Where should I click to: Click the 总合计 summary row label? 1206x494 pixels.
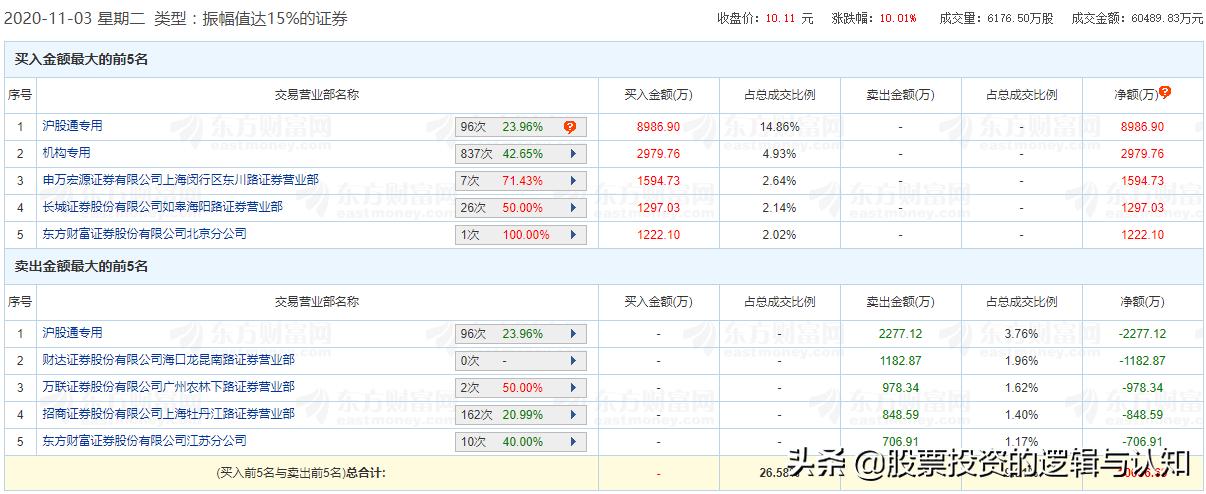pyautogui.click(x=300, y=471)
